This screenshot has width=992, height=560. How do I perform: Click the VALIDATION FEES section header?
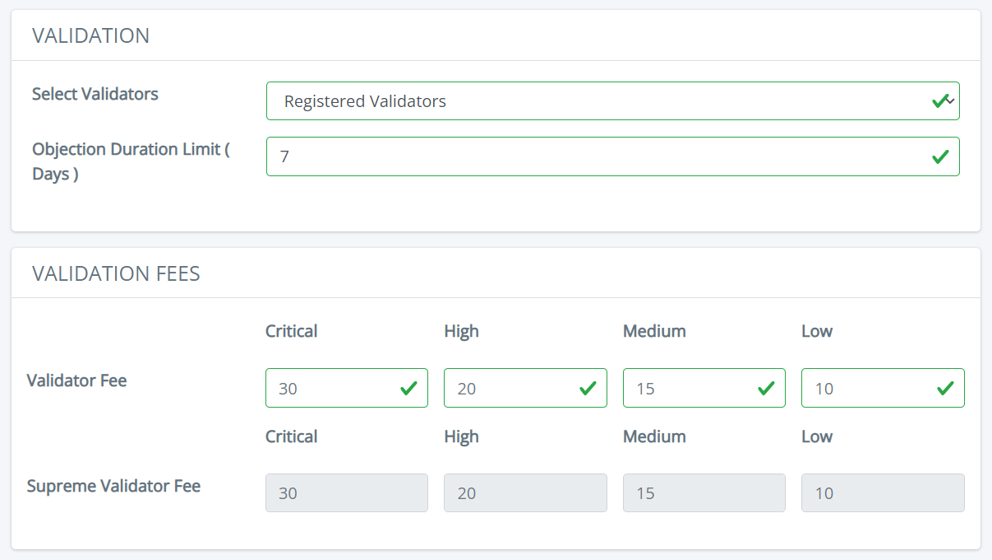point(116,274)
